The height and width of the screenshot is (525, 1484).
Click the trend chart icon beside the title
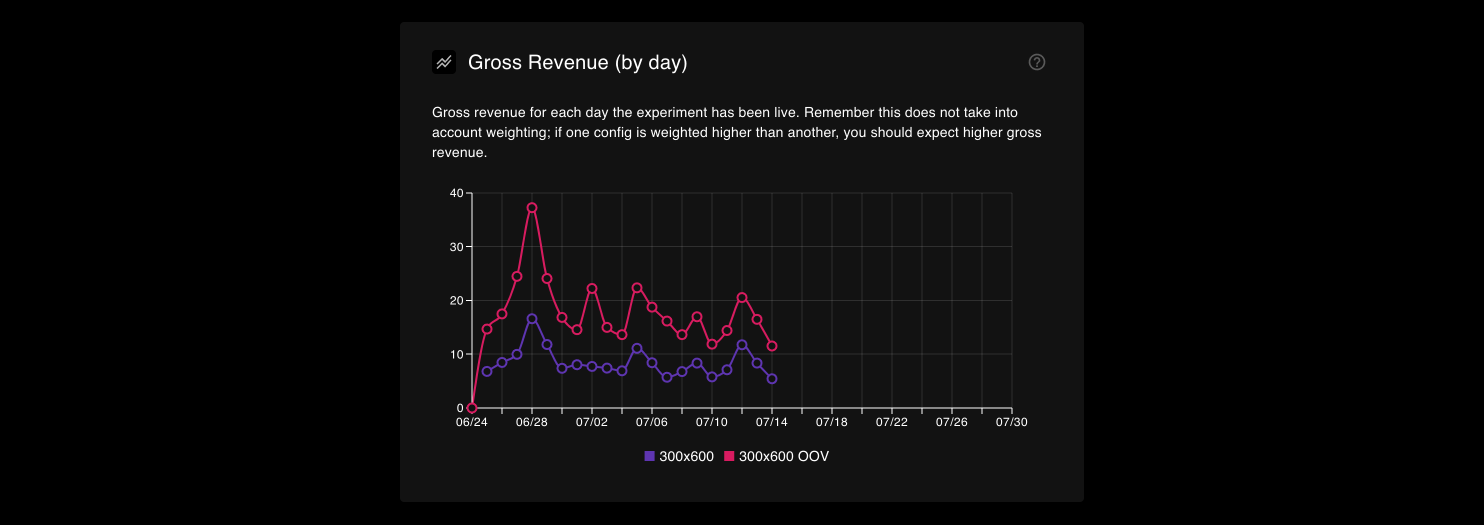tap(444, 62)
